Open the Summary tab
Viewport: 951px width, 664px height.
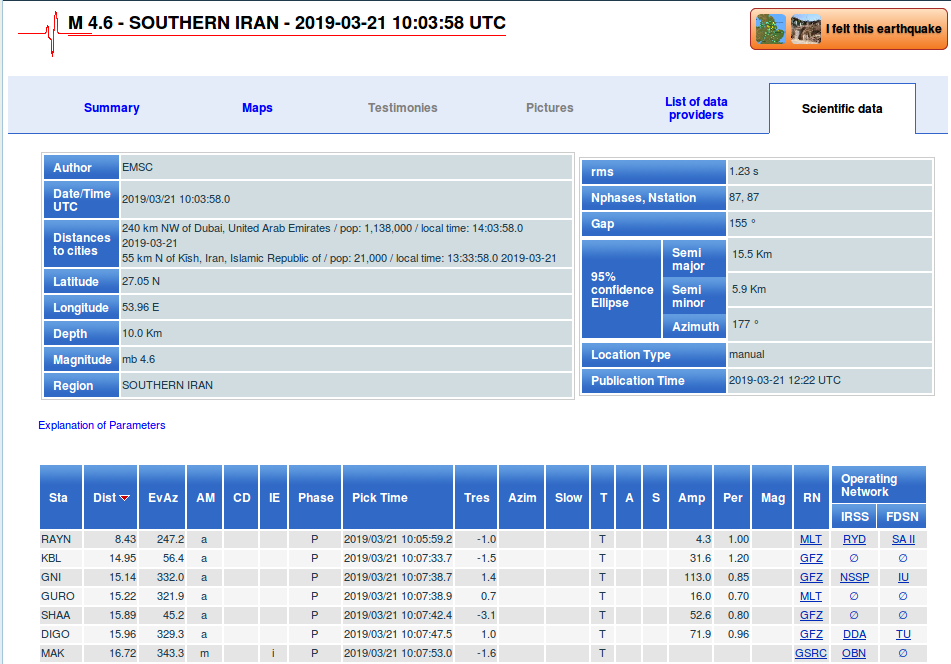point(111,108)
